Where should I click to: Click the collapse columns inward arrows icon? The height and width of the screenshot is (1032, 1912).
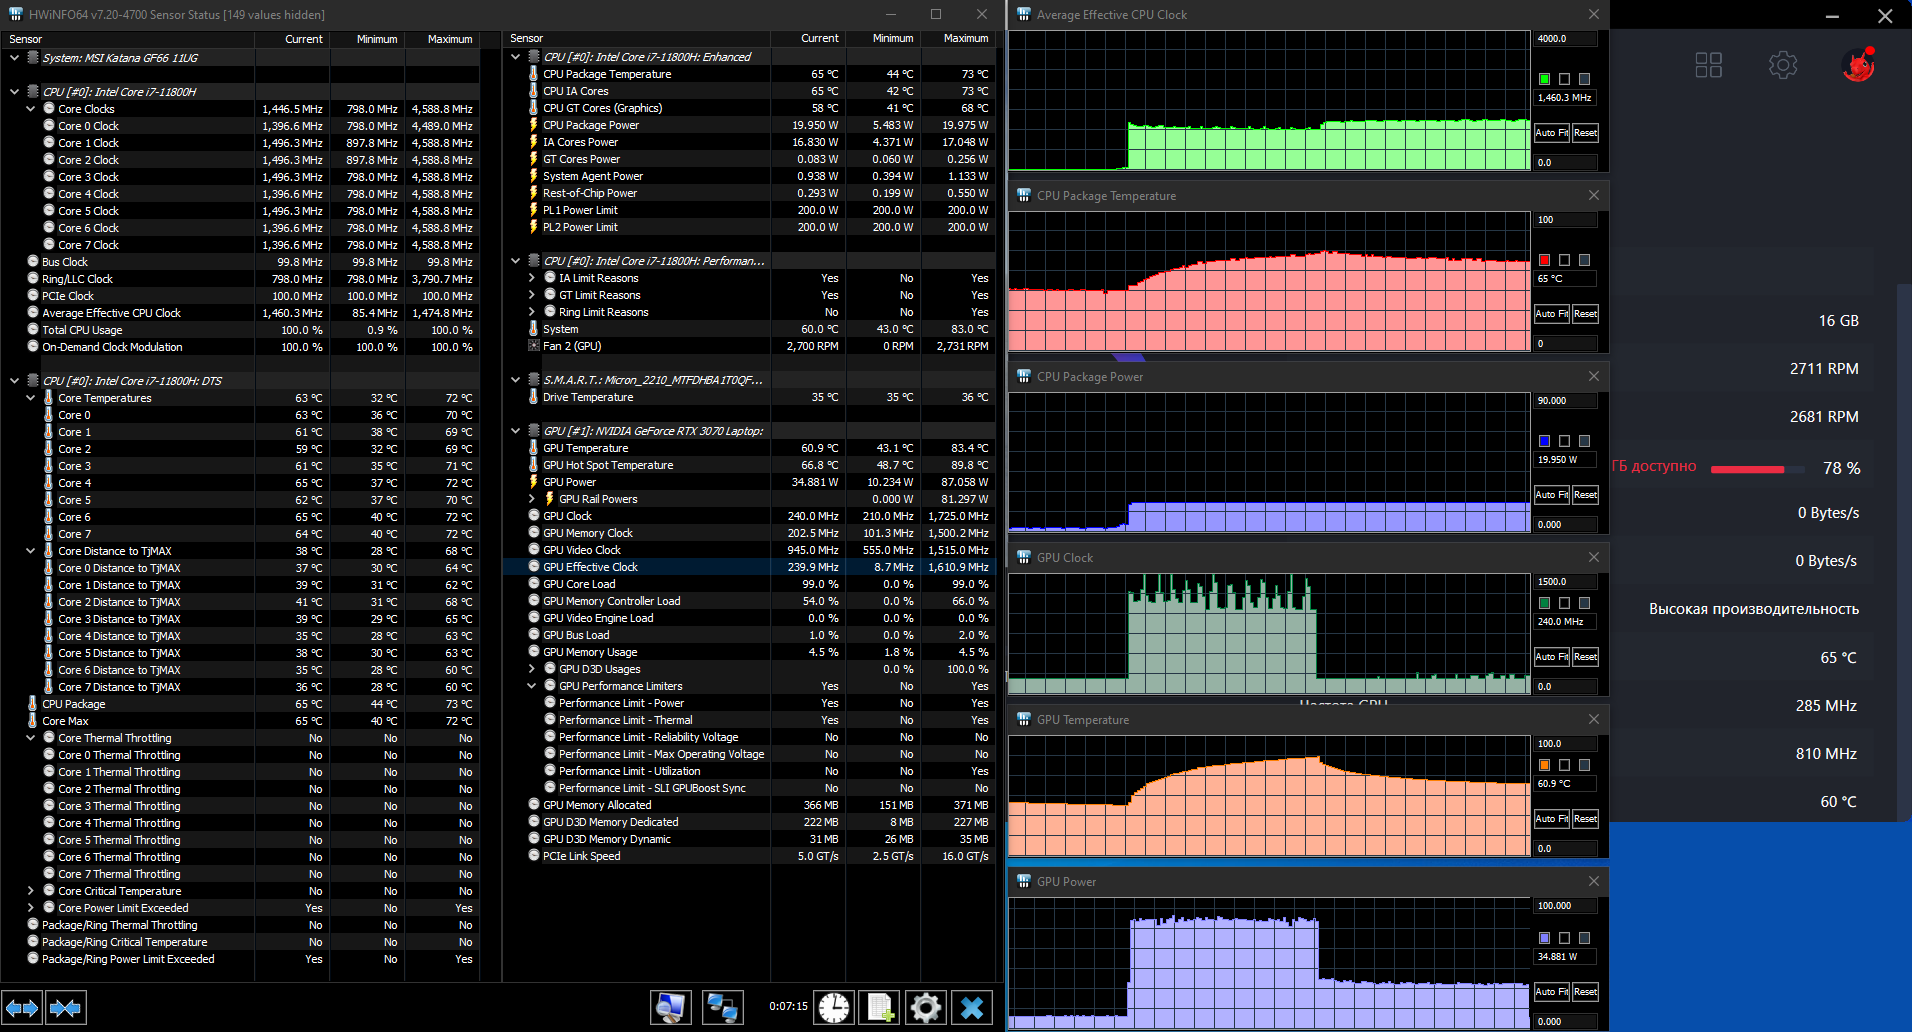(x=65, y=1008)
